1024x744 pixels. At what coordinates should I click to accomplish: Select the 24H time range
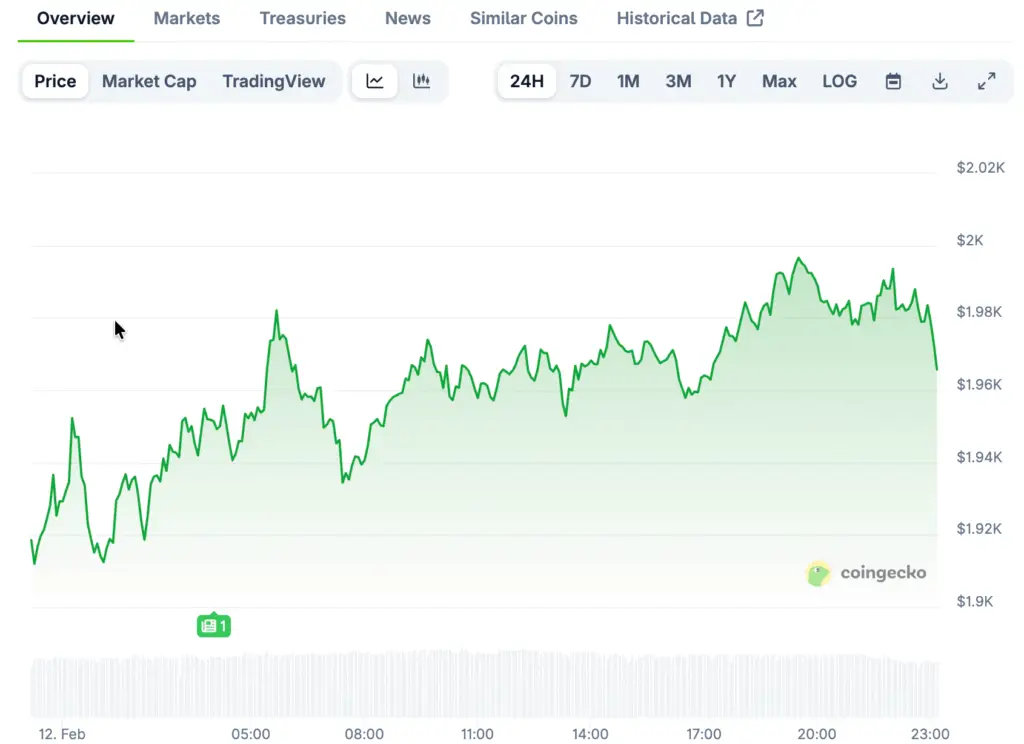527,82
